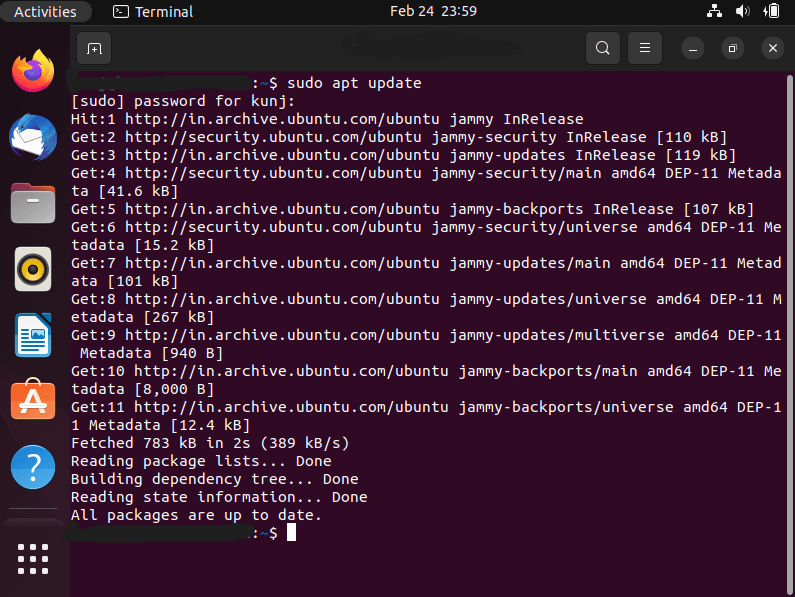Click 'Building dependency tree... Done' line

[214, 479]
